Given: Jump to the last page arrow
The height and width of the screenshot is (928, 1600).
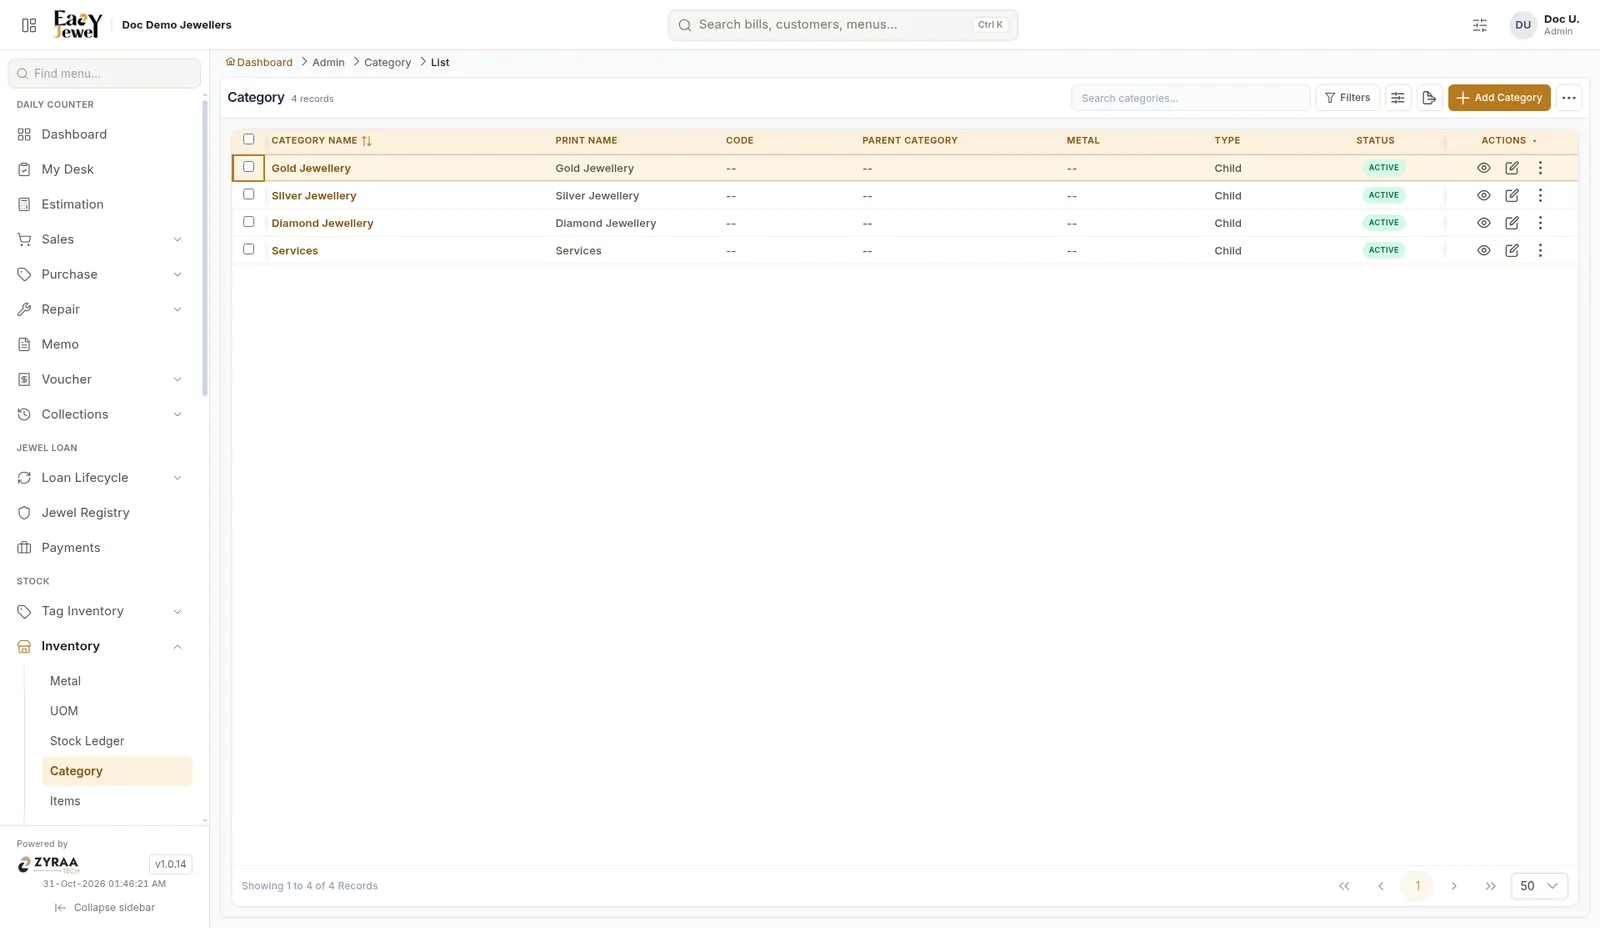Looking at the screenshot, I should tap(1491, 886).
